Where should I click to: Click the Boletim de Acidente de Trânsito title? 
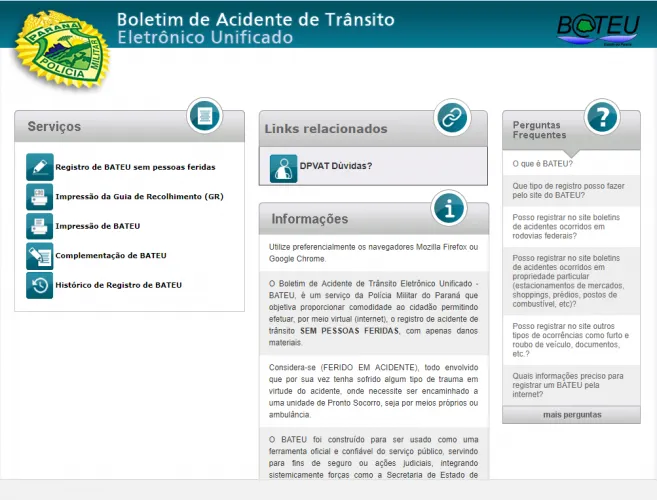click(x=256, y=20)
